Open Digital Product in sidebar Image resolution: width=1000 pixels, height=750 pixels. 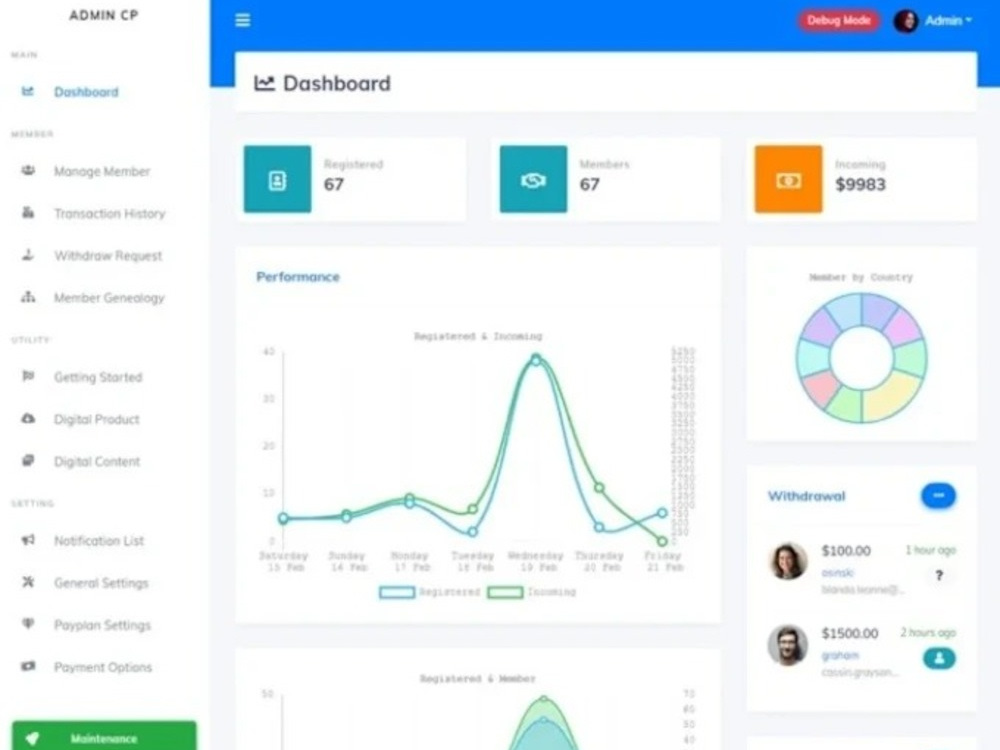point(97,419)
